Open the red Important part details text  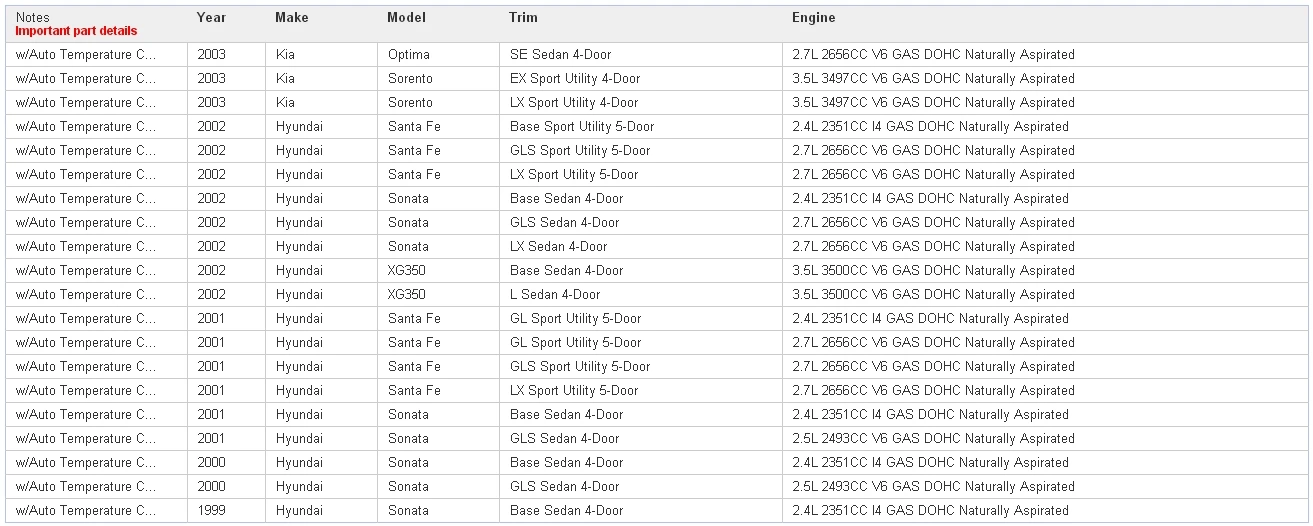76,31
